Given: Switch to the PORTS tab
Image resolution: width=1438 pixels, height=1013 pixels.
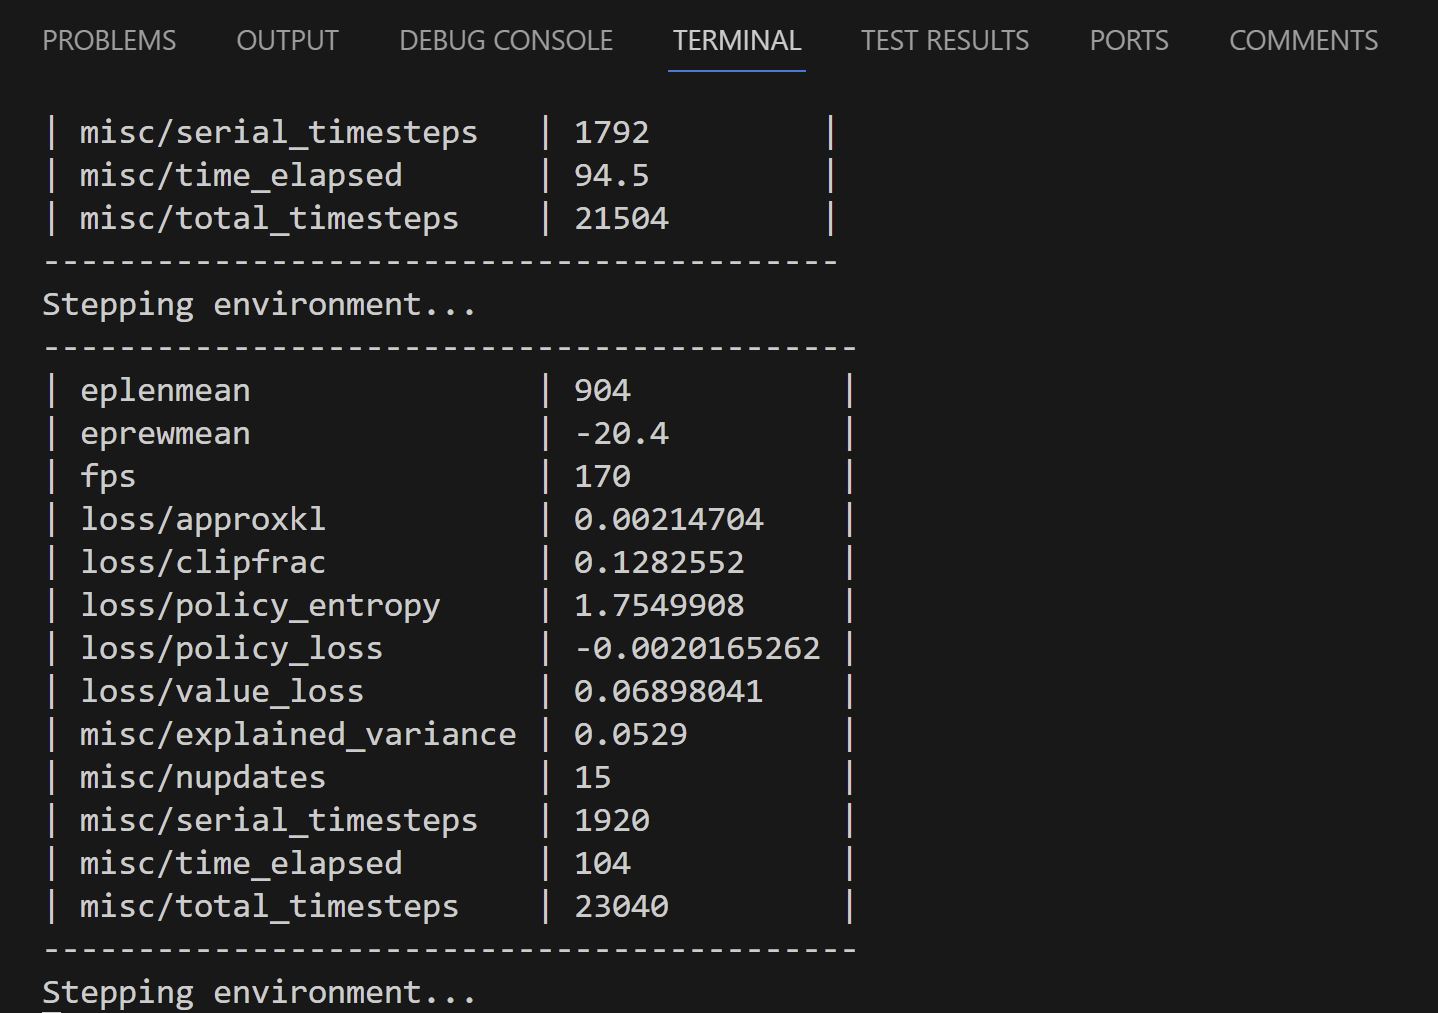Looking at the screenshot, I should [x=1129, y=41].
